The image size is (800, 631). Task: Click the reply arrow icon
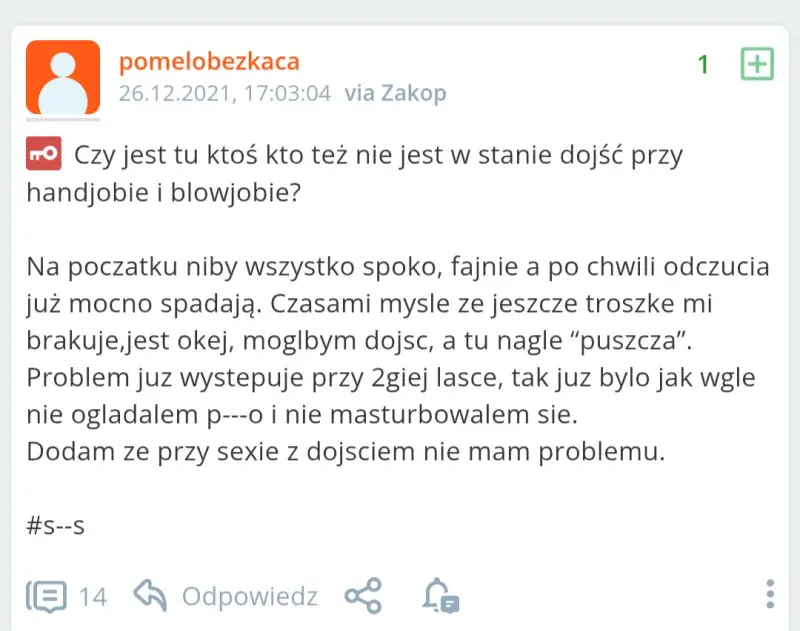[x=150, y=596]
